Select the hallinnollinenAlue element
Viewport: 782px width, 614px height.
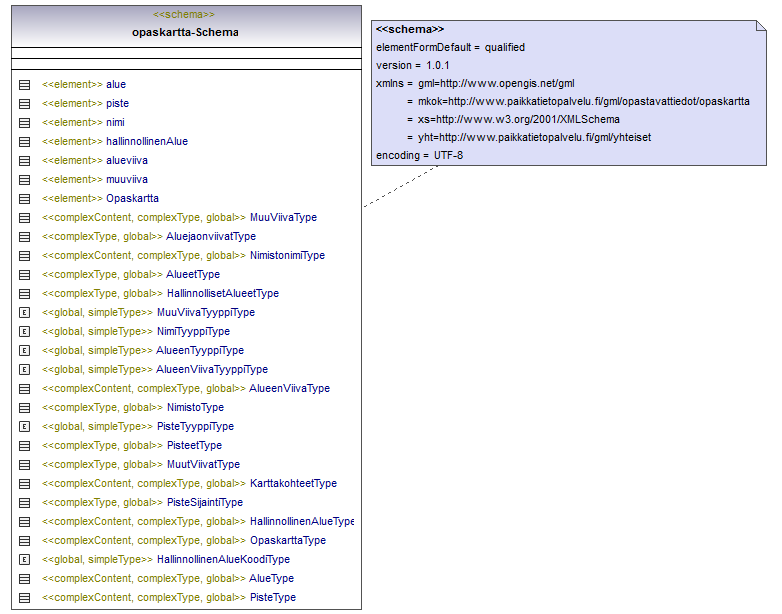click(146, 142)
